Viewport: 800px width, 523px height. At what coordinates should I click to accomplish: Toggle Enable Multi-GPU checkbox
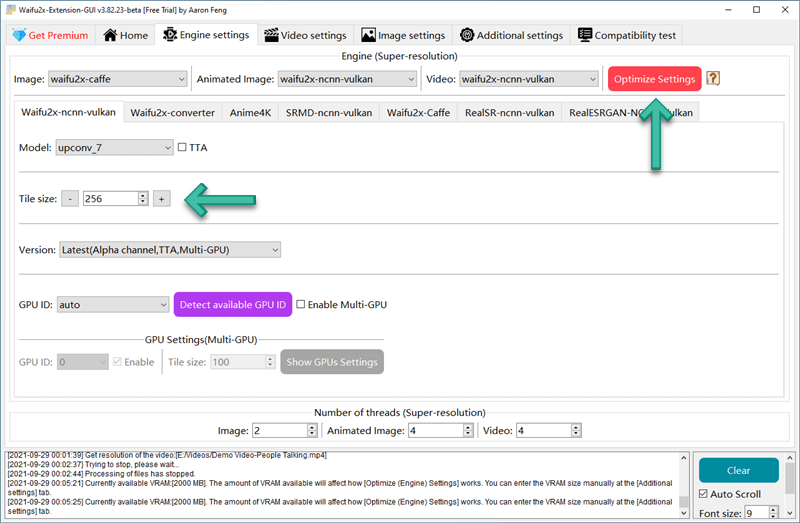point(301,305)
